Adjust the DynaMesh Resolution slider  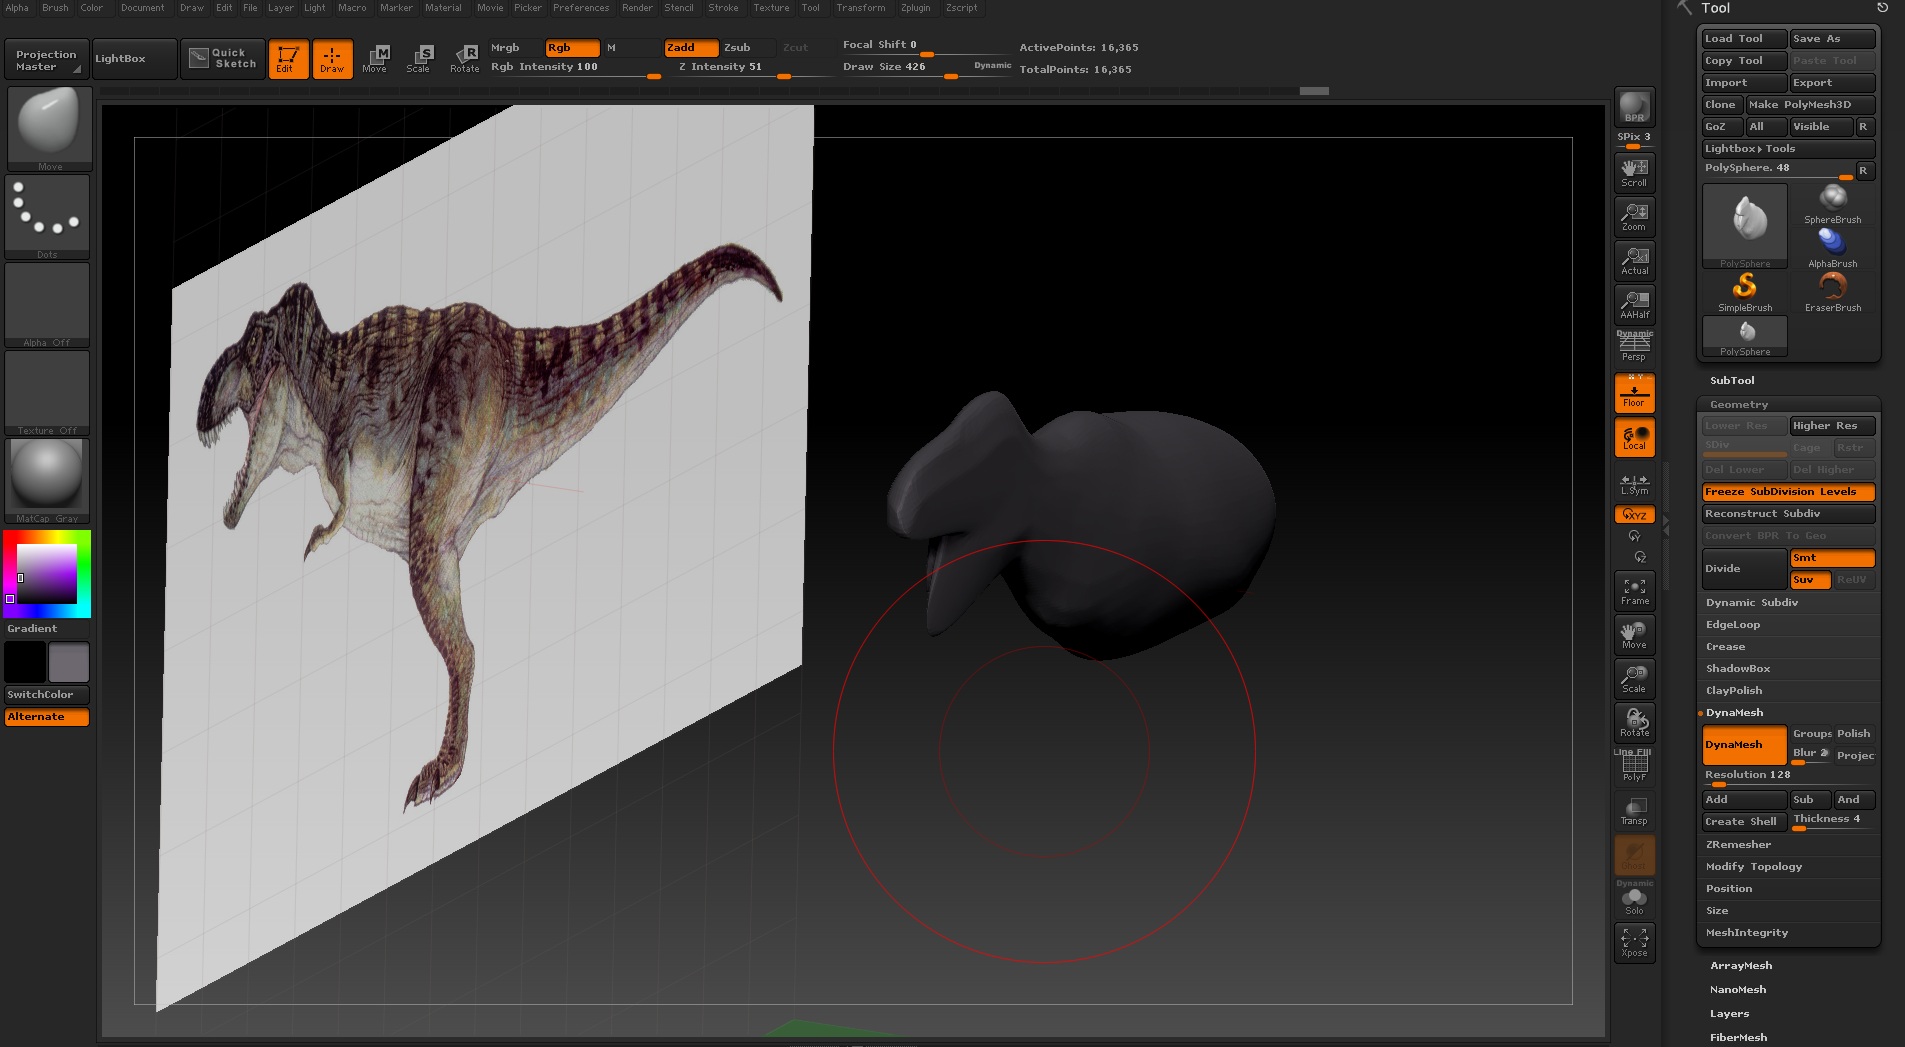point(1788,776)
